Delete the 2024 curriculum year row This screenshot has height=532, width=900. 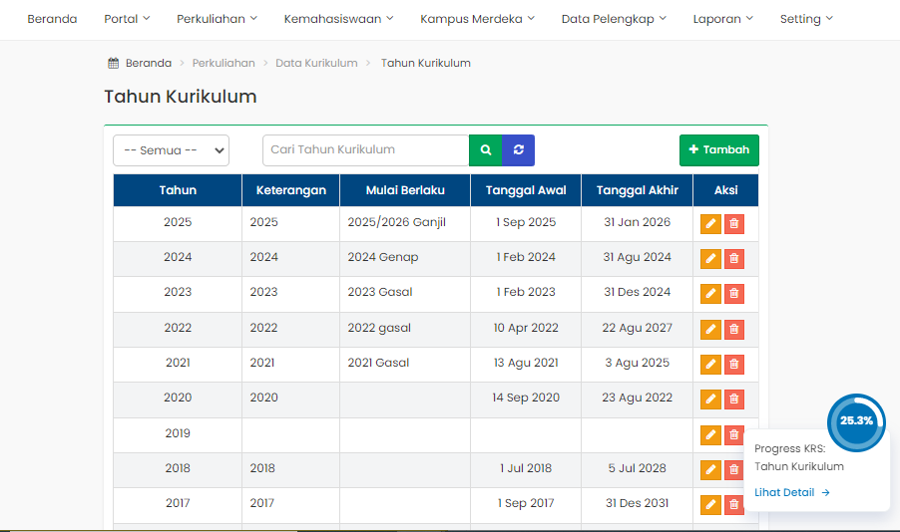coord(734,258)
